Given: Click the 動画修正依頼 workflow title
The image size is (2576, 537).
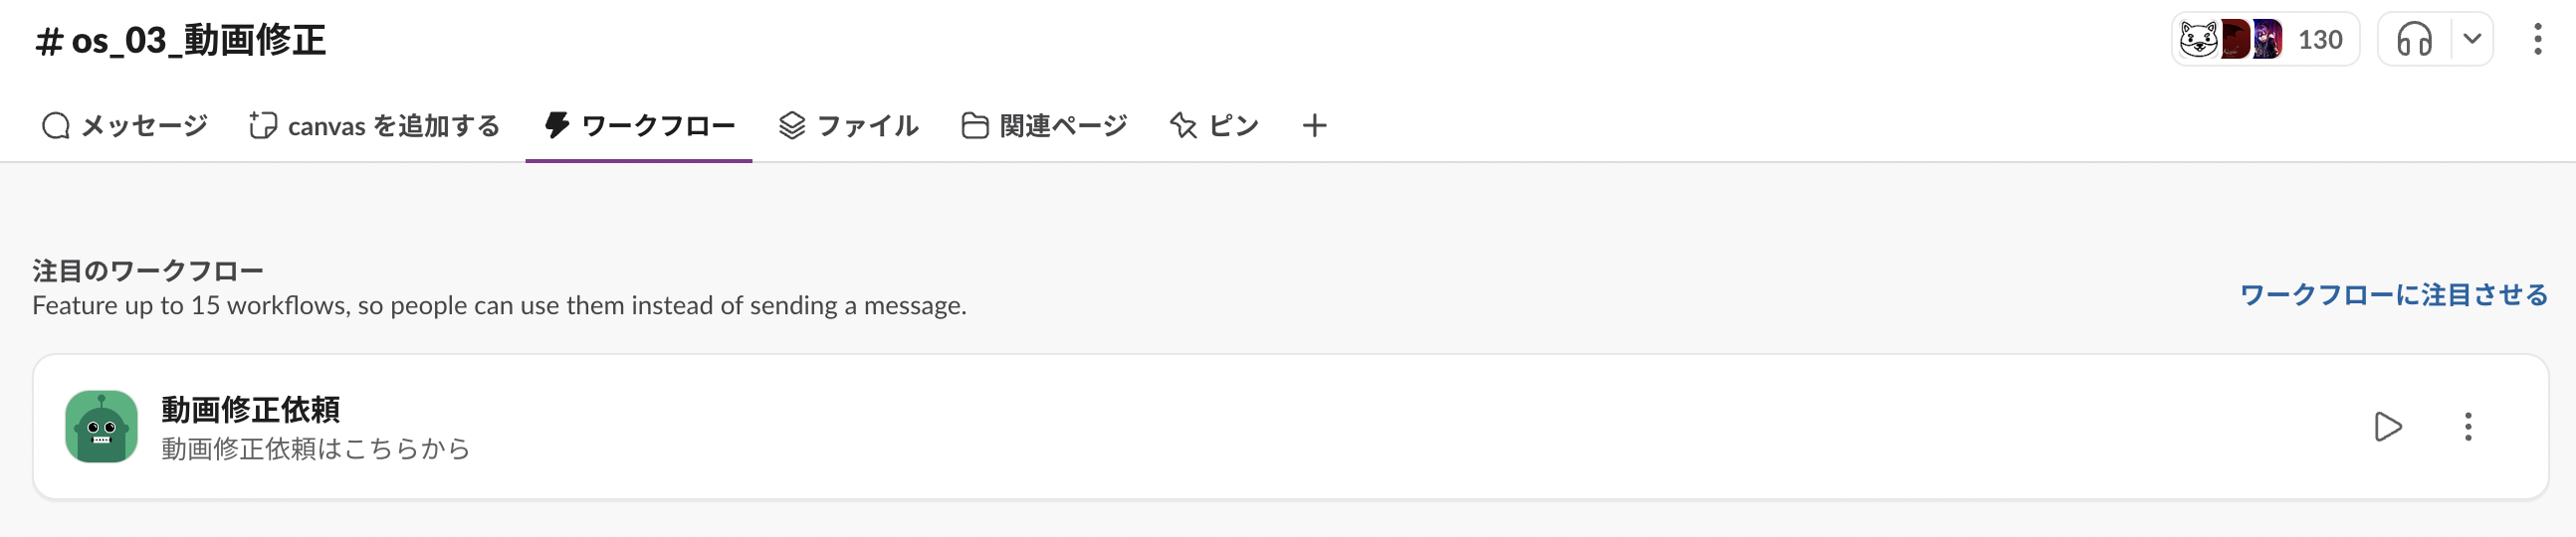Looking at the screenshot, I should (x=251, y=409).
